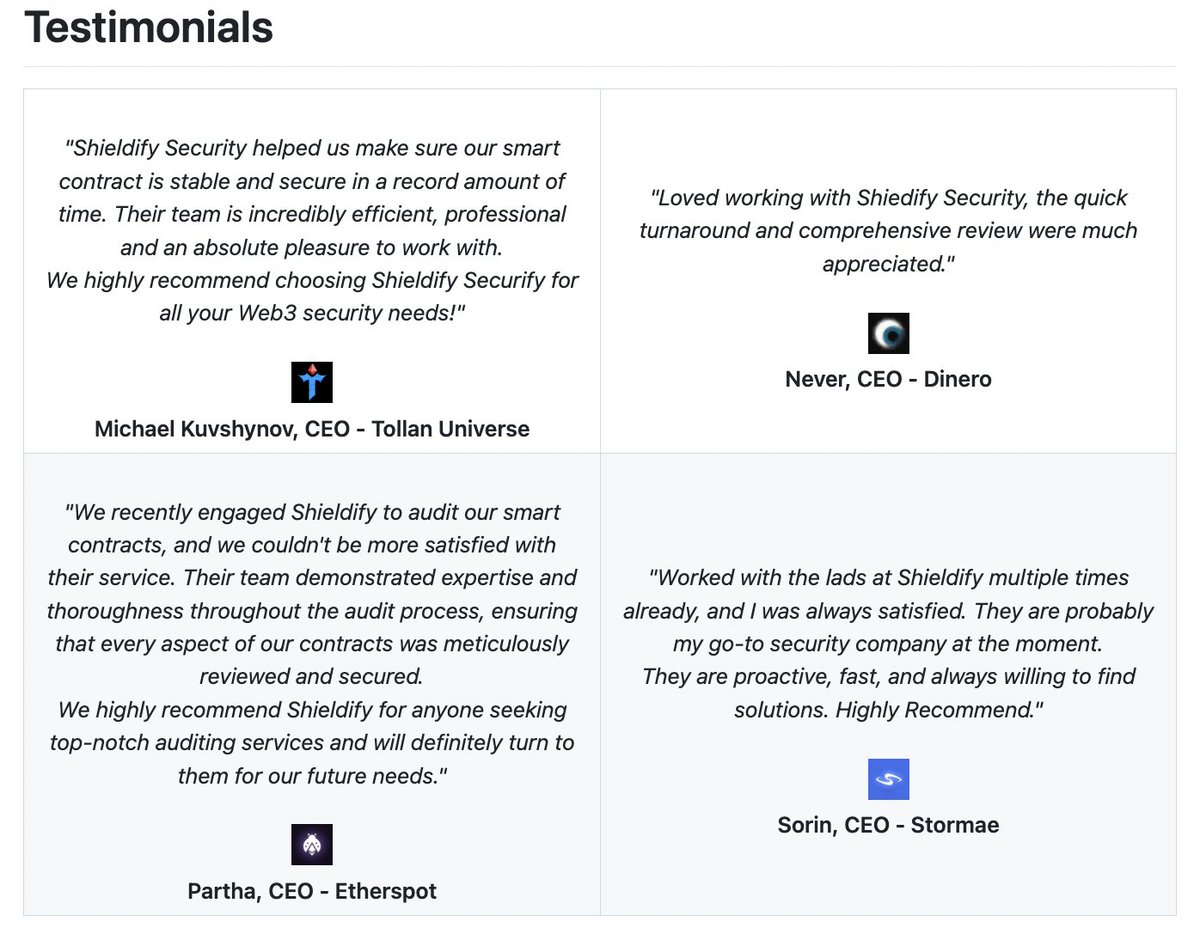Click the quote starting "We recently engaged Shieldify"
This screenshot has height=940, width=1200.
[312, 643]
